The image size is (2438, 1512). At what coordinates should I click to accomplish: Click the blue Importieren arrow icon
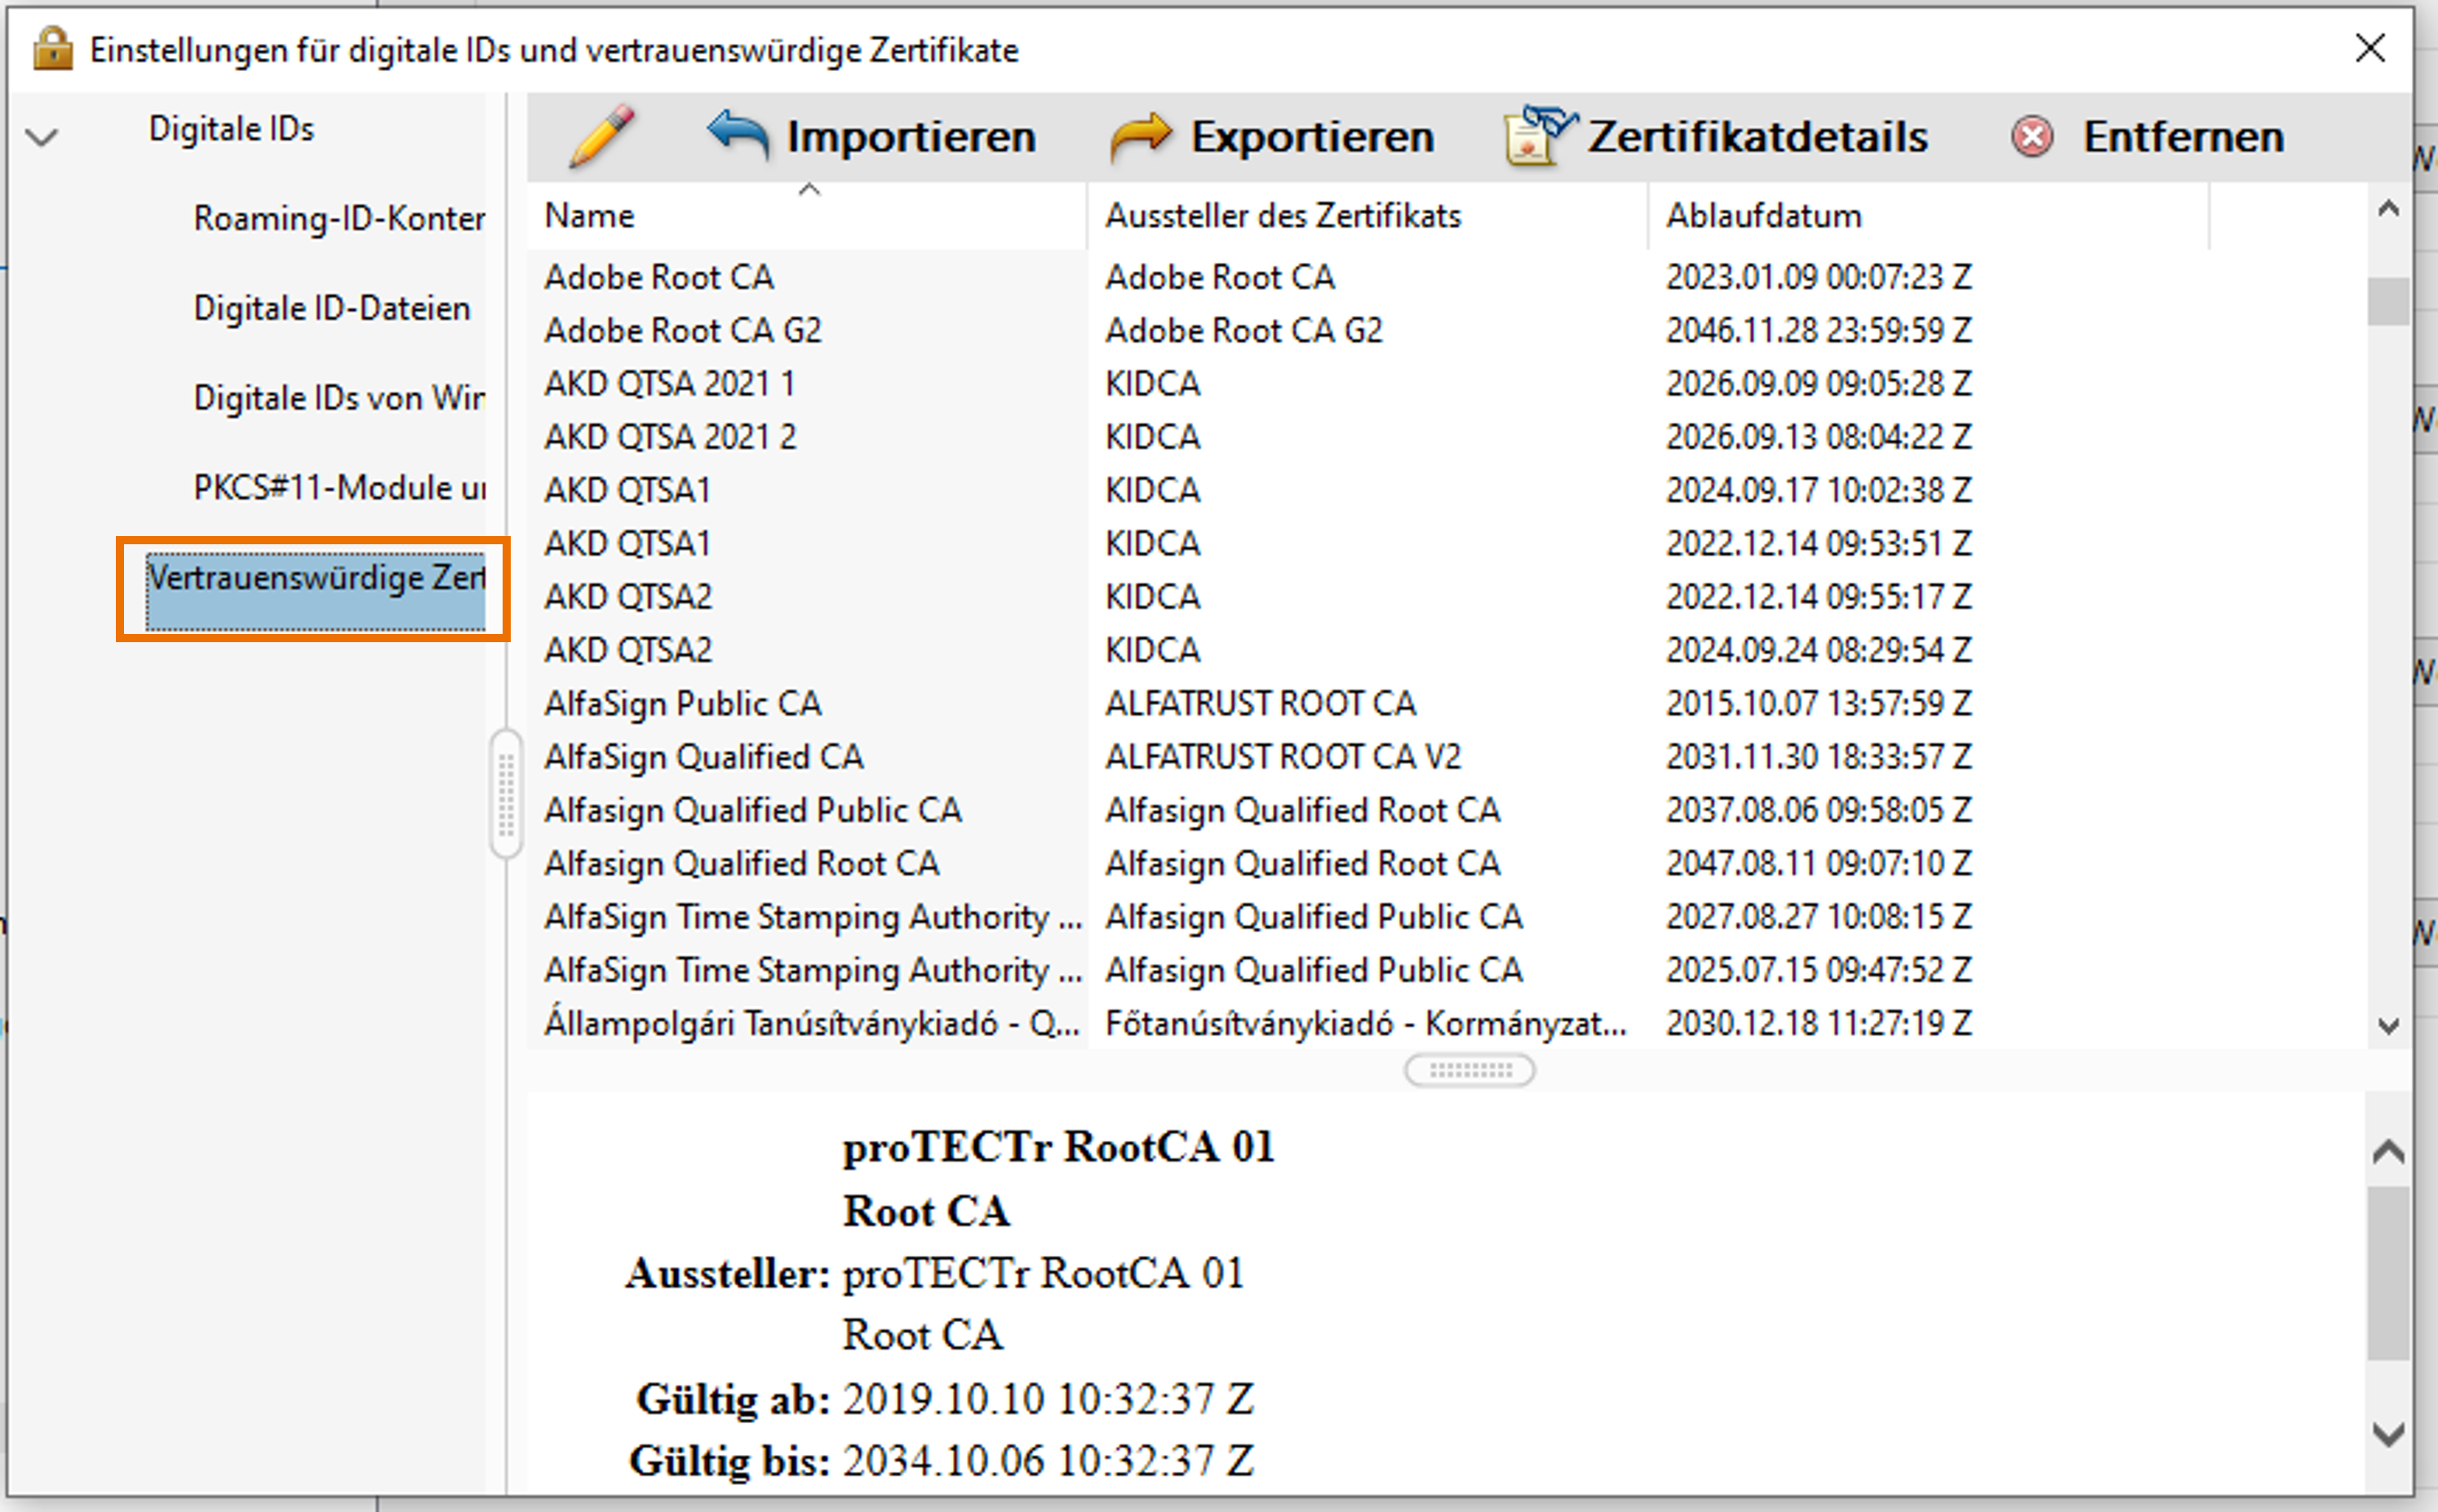click(738, 136)
